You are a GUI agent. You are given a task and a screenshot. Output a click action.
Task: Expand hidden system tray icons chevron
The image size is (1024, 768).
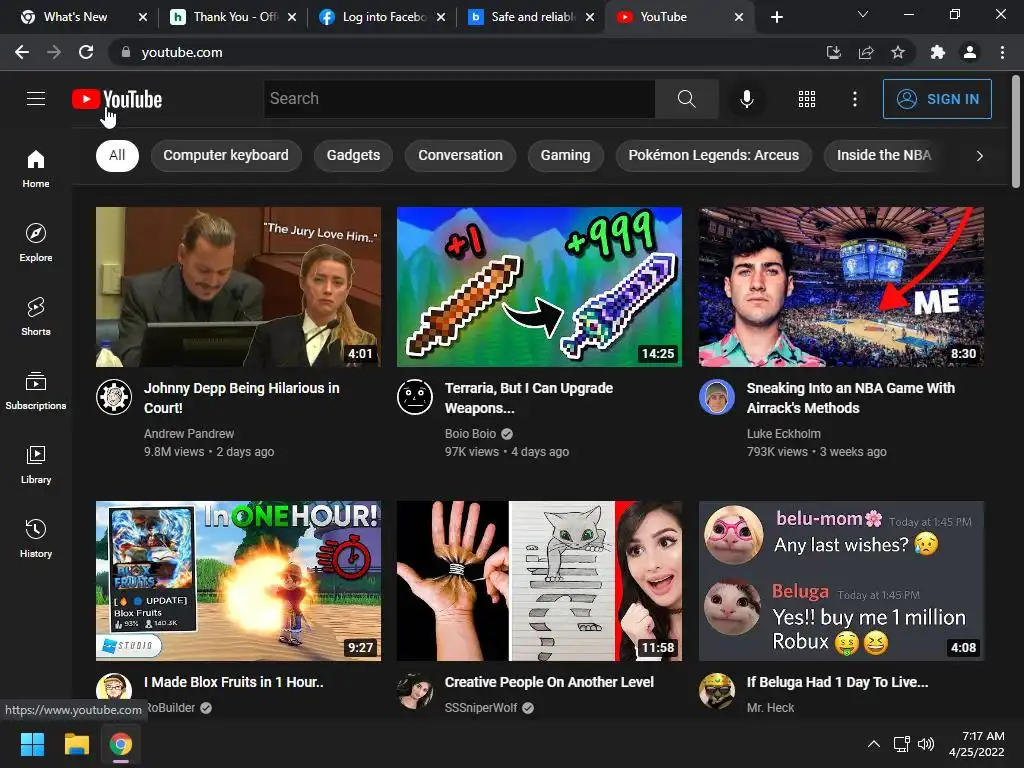click(x=873, y=744)
